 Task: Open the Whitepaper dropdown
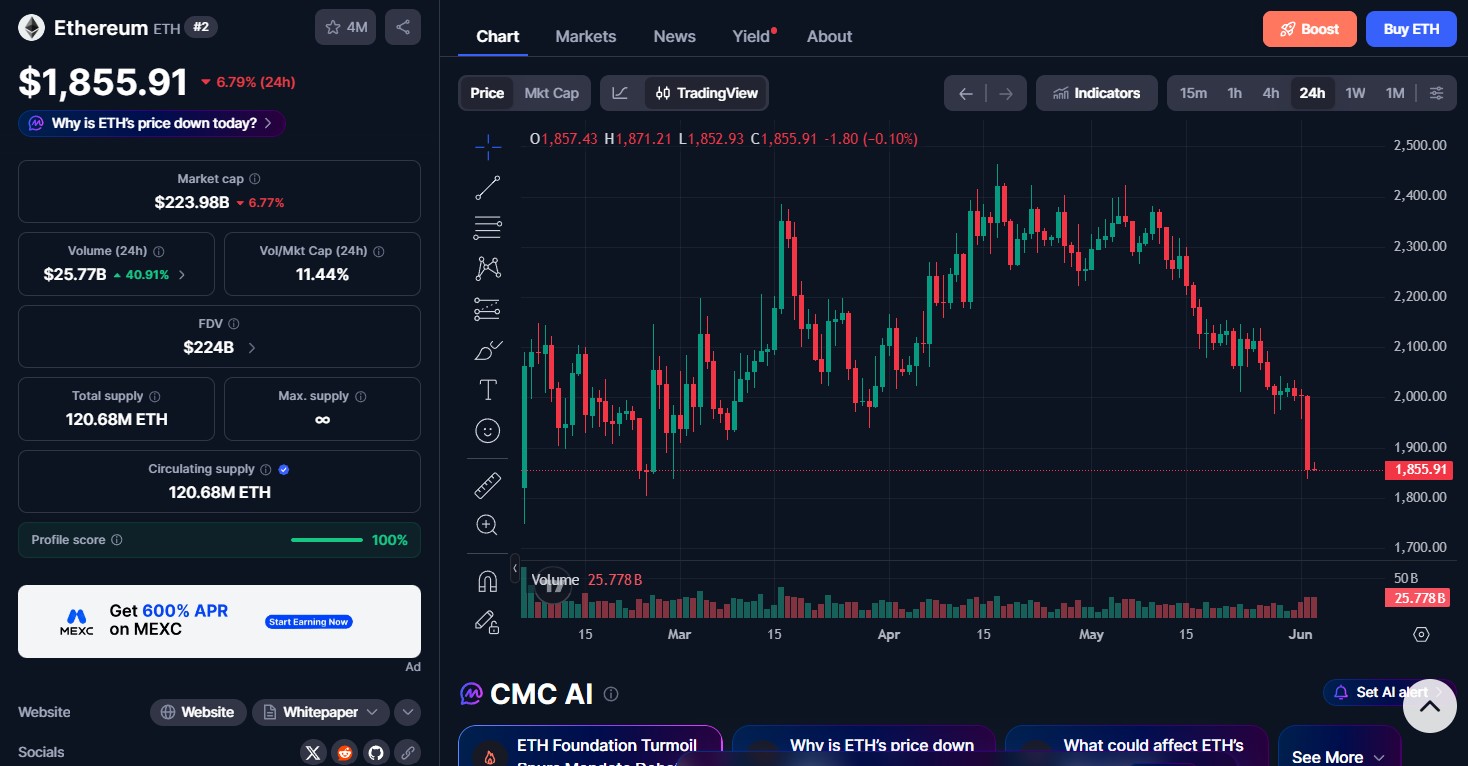pyautogui.click(x=320, y=712)
